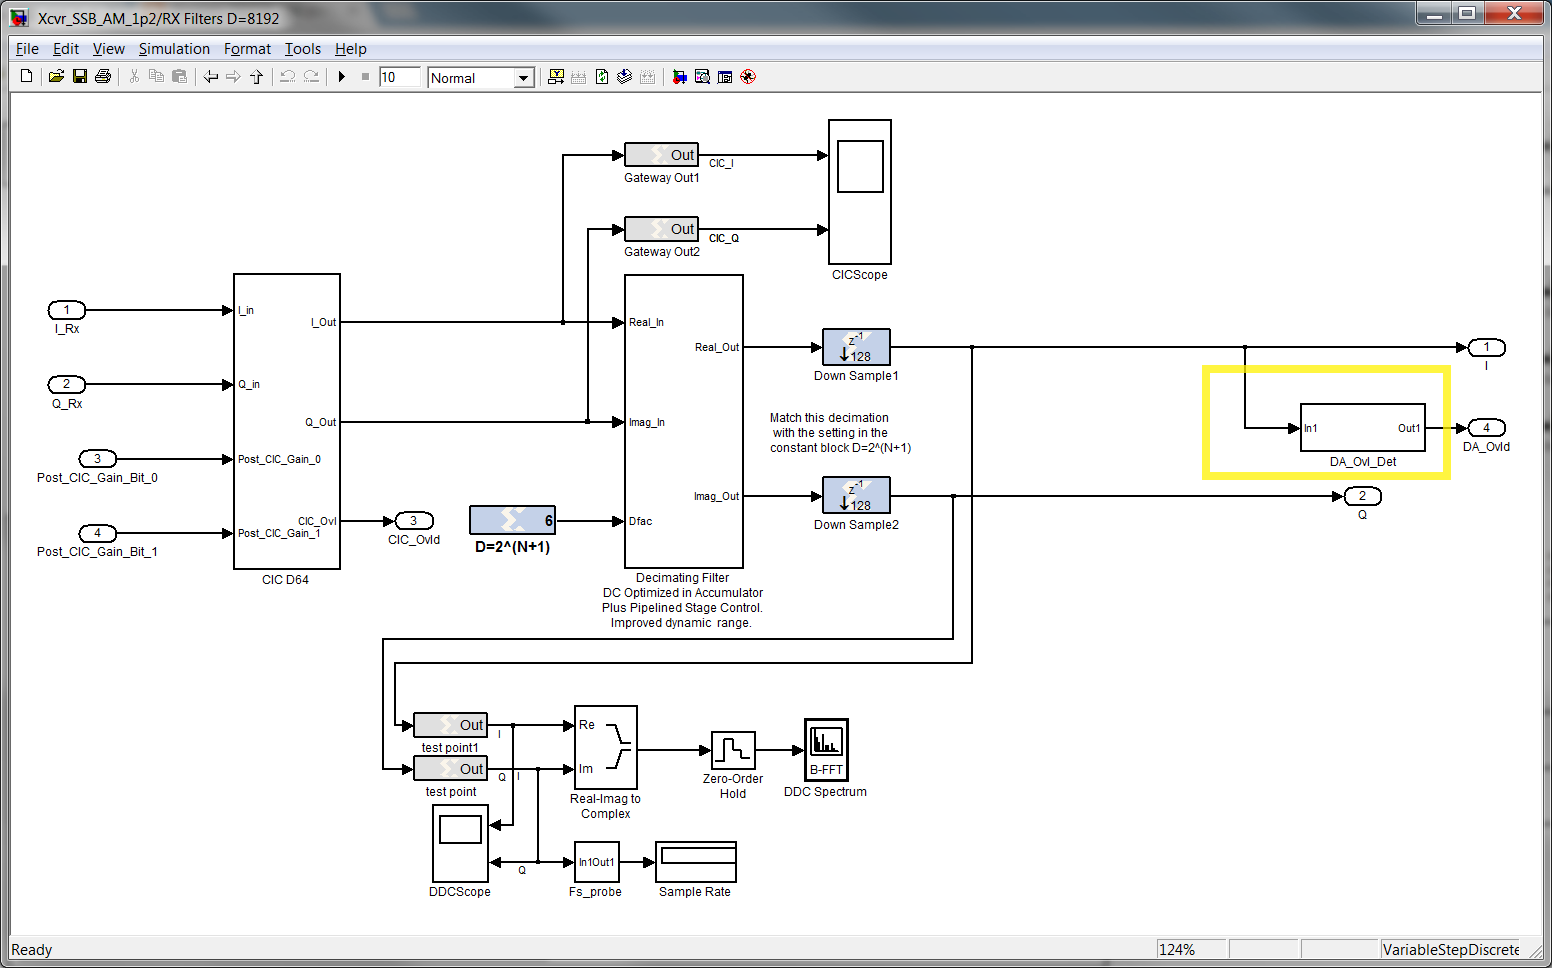
Task: Click the simulation stop time field
Action: 399,77
